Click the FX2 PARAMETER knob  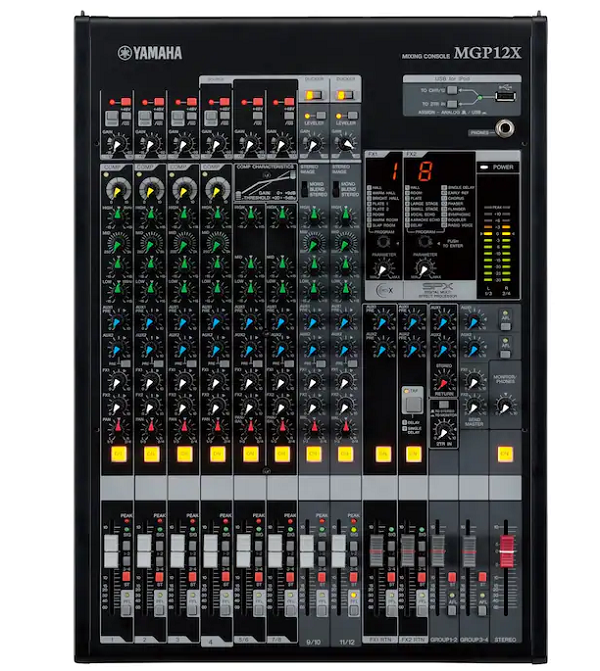tap(424, 269)
